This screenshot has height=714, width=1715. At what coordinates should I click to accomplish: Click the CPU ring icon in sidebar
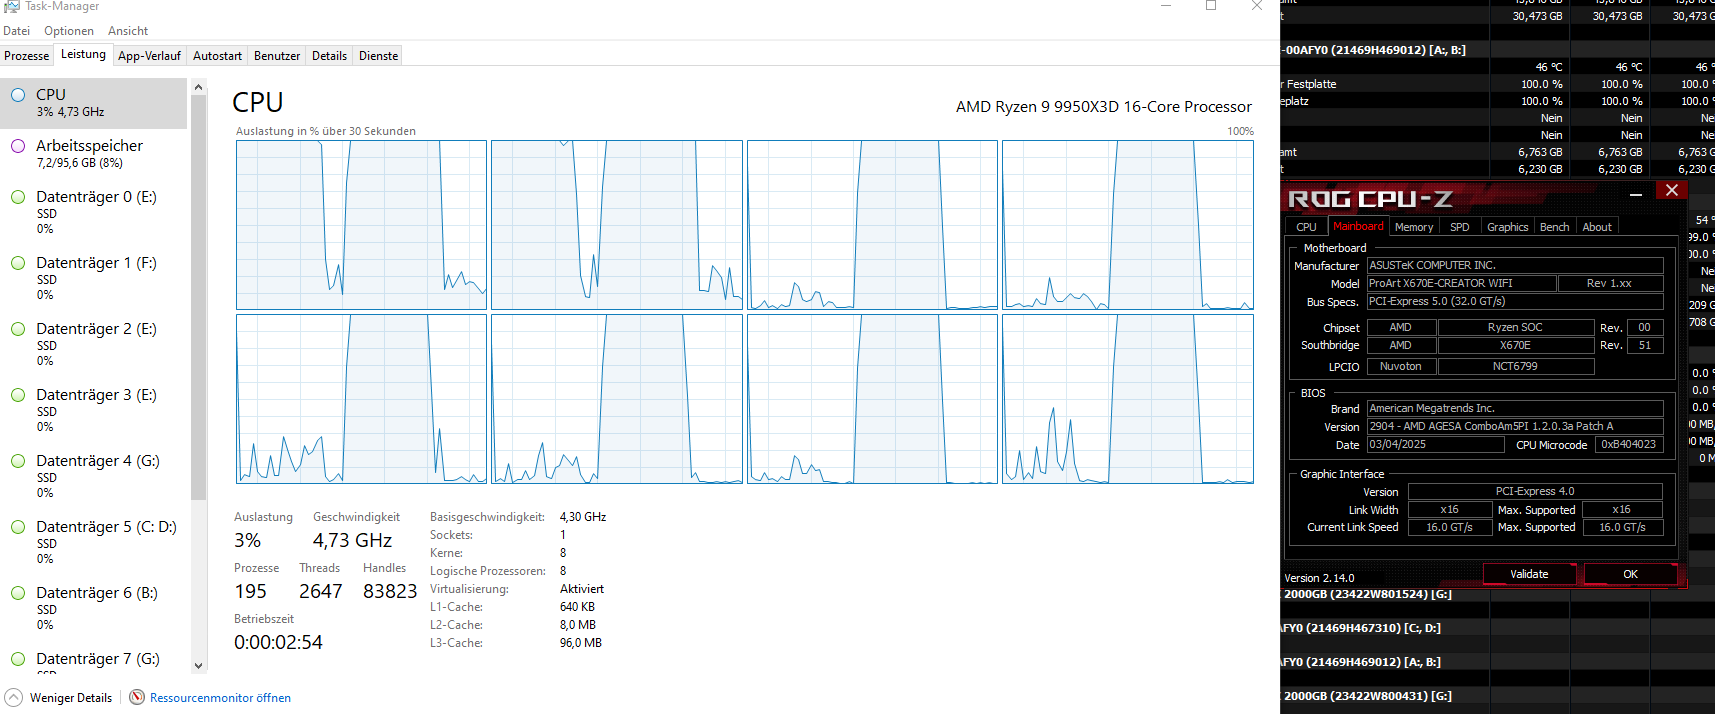click(x=18, y=95)
